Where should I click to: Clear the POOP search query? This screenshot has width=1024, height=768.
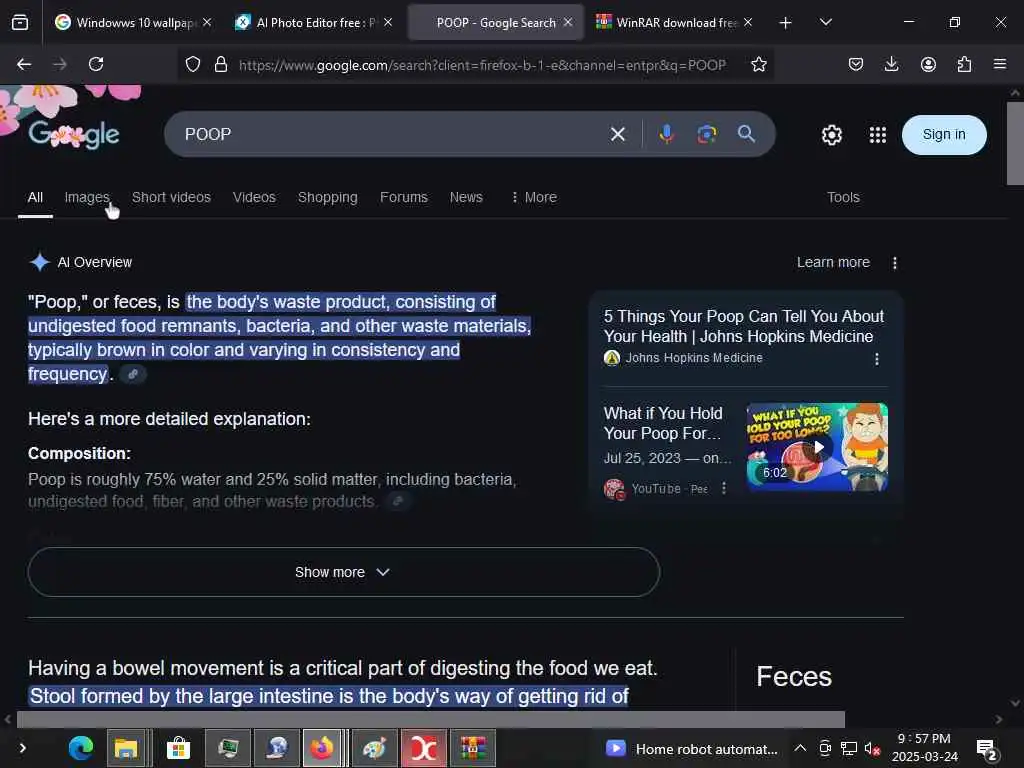click(x=617, y=135)
